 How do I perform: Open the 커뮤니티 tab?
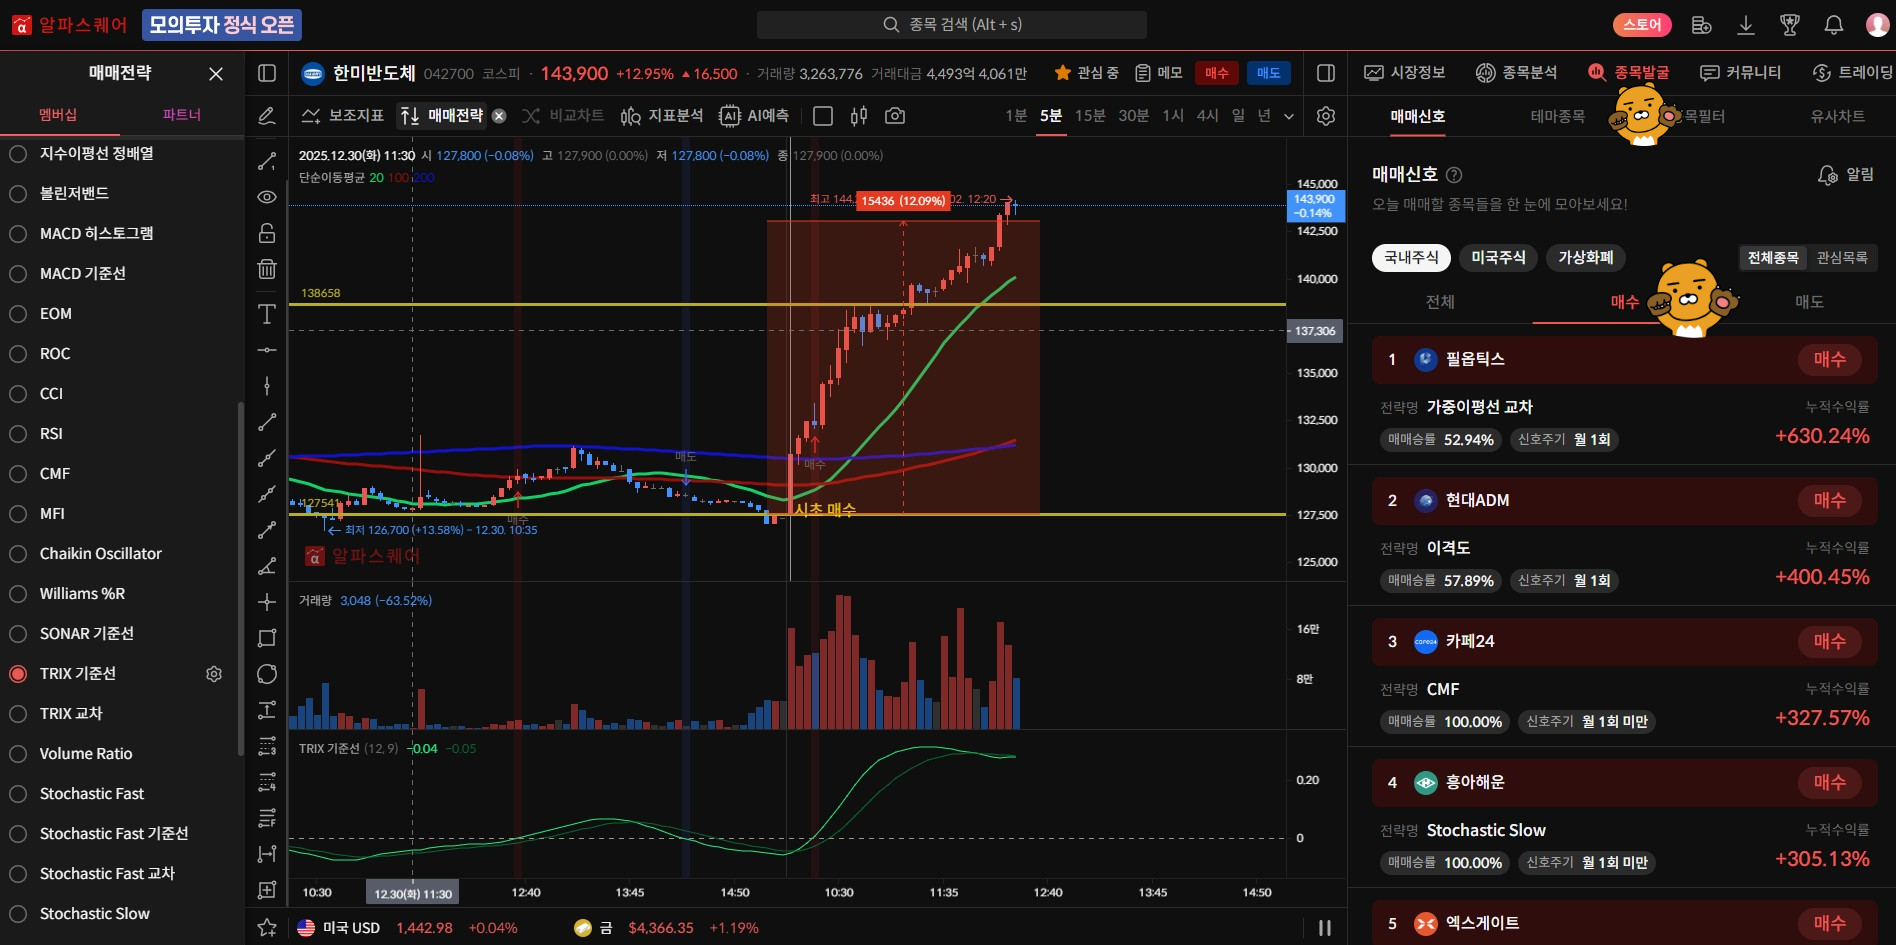[1741, 73]
